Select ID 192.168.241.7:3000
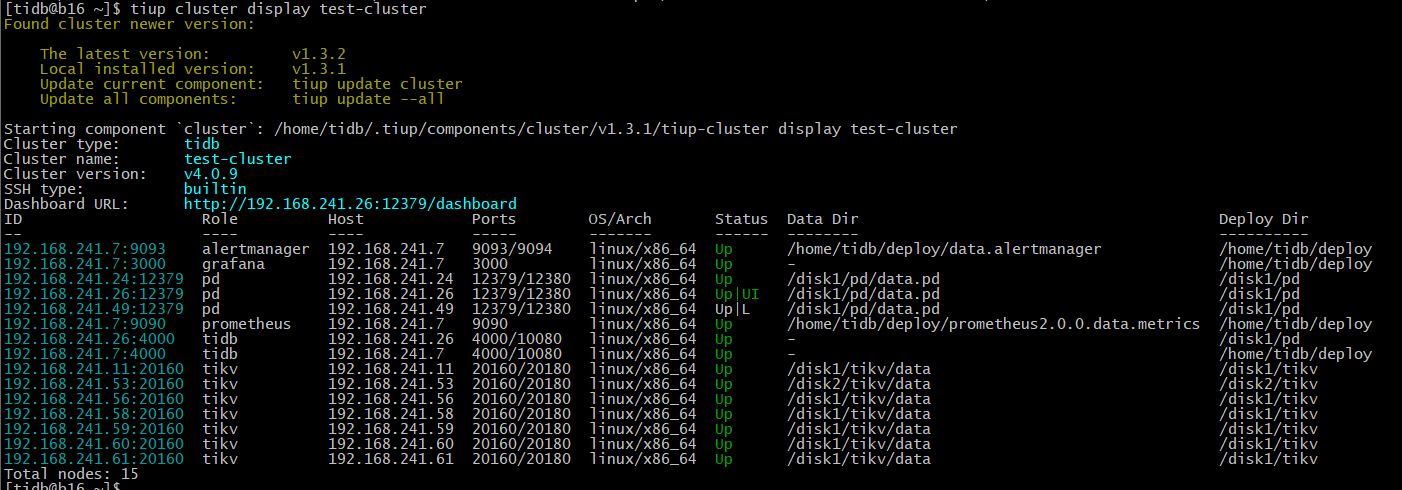Viewport: 1402px width, 490px height. point(85,264)
